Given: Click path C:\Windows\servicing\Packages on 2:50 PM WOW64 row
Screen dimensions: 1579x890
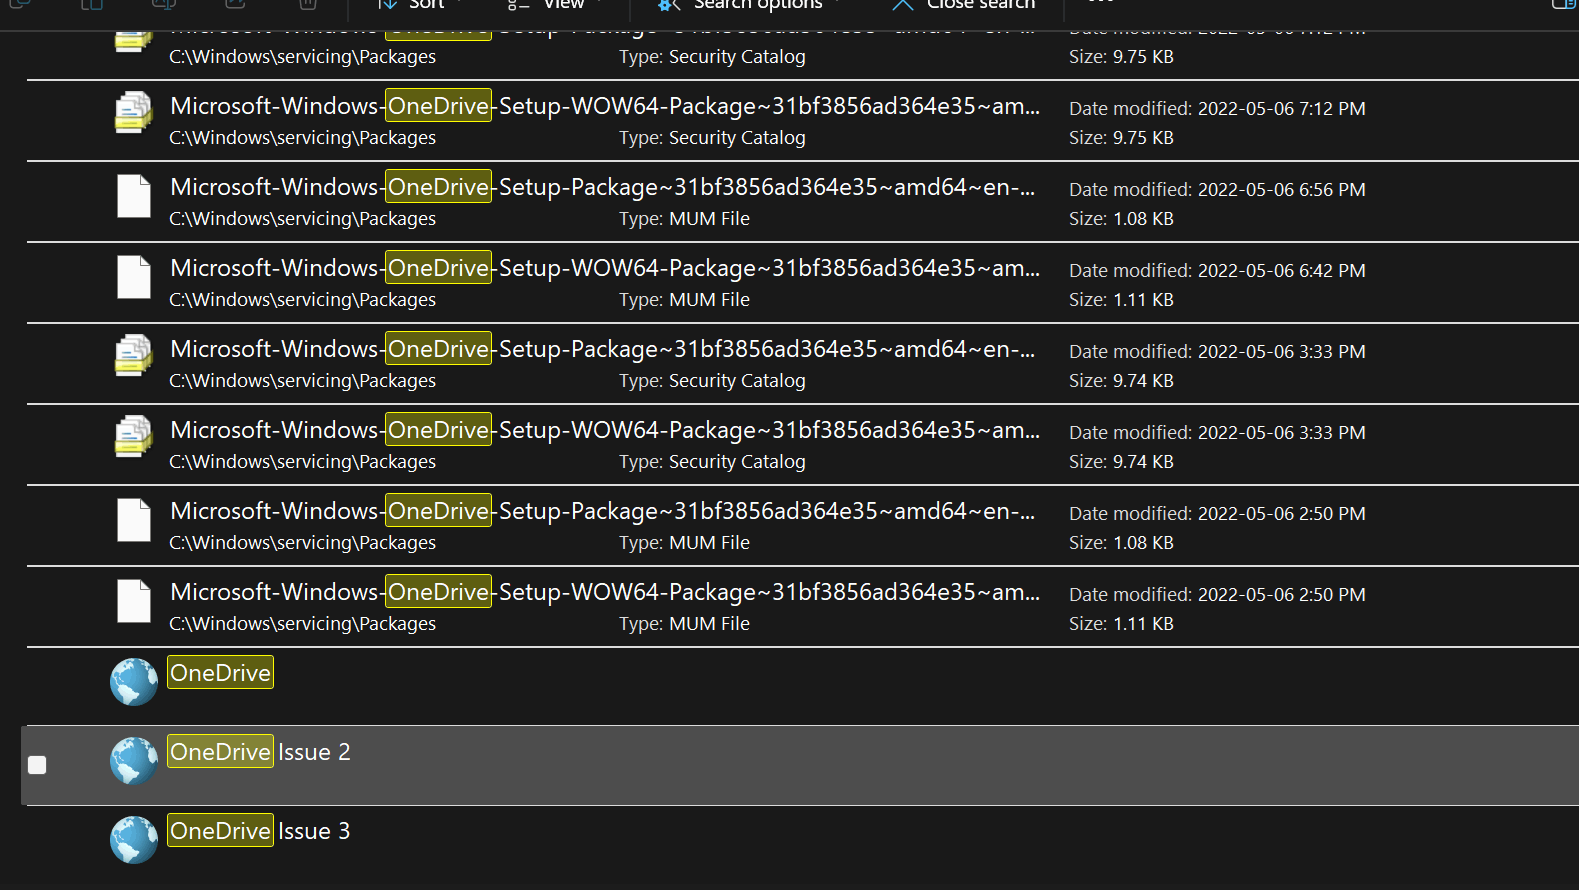Looking at the screenshot, I should tap(302, 624).
